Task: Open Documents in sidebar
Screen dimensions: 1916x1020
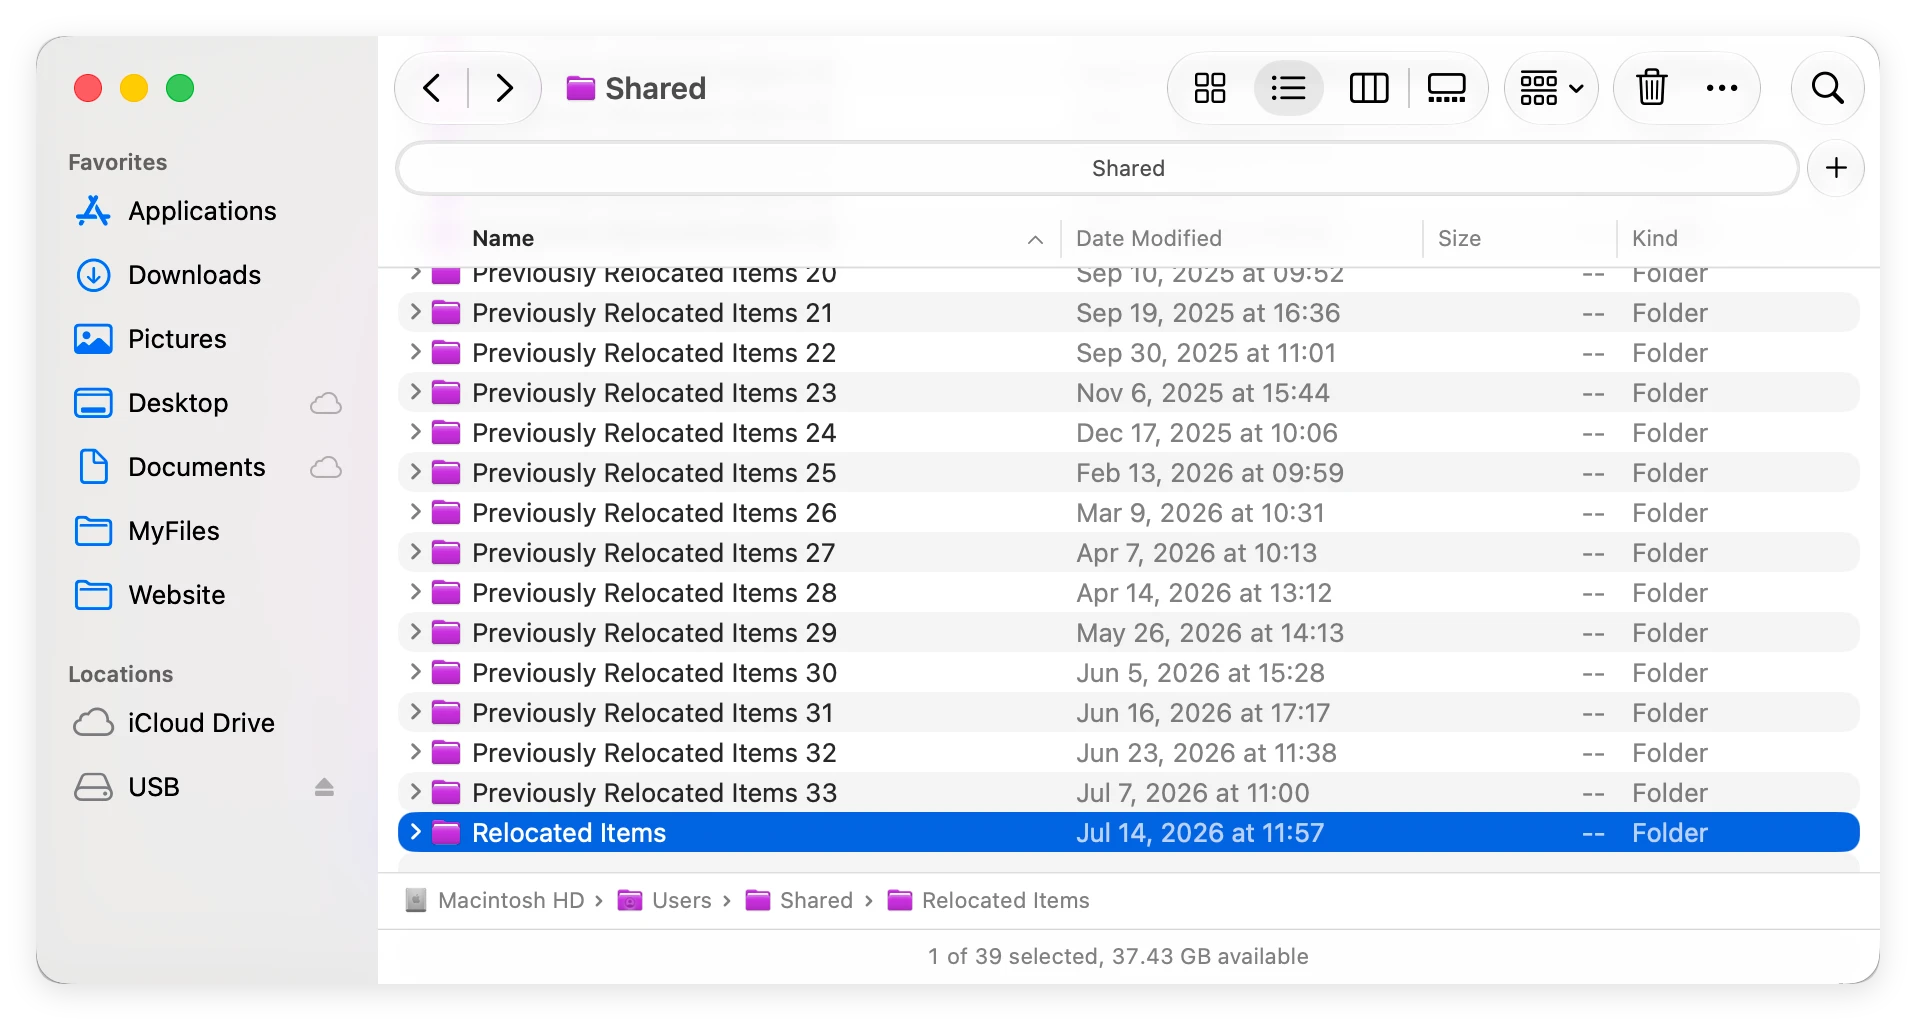Action: pos(170,467)
